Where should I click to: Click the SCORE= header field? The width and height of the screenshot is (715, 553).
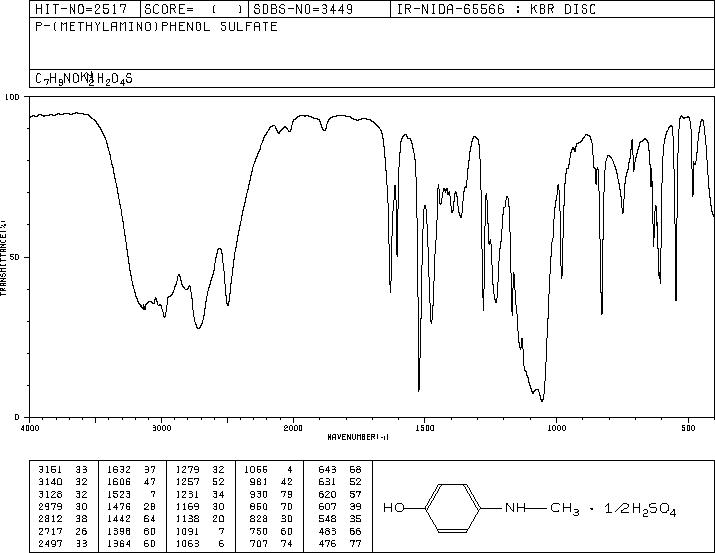pos(193,9)
